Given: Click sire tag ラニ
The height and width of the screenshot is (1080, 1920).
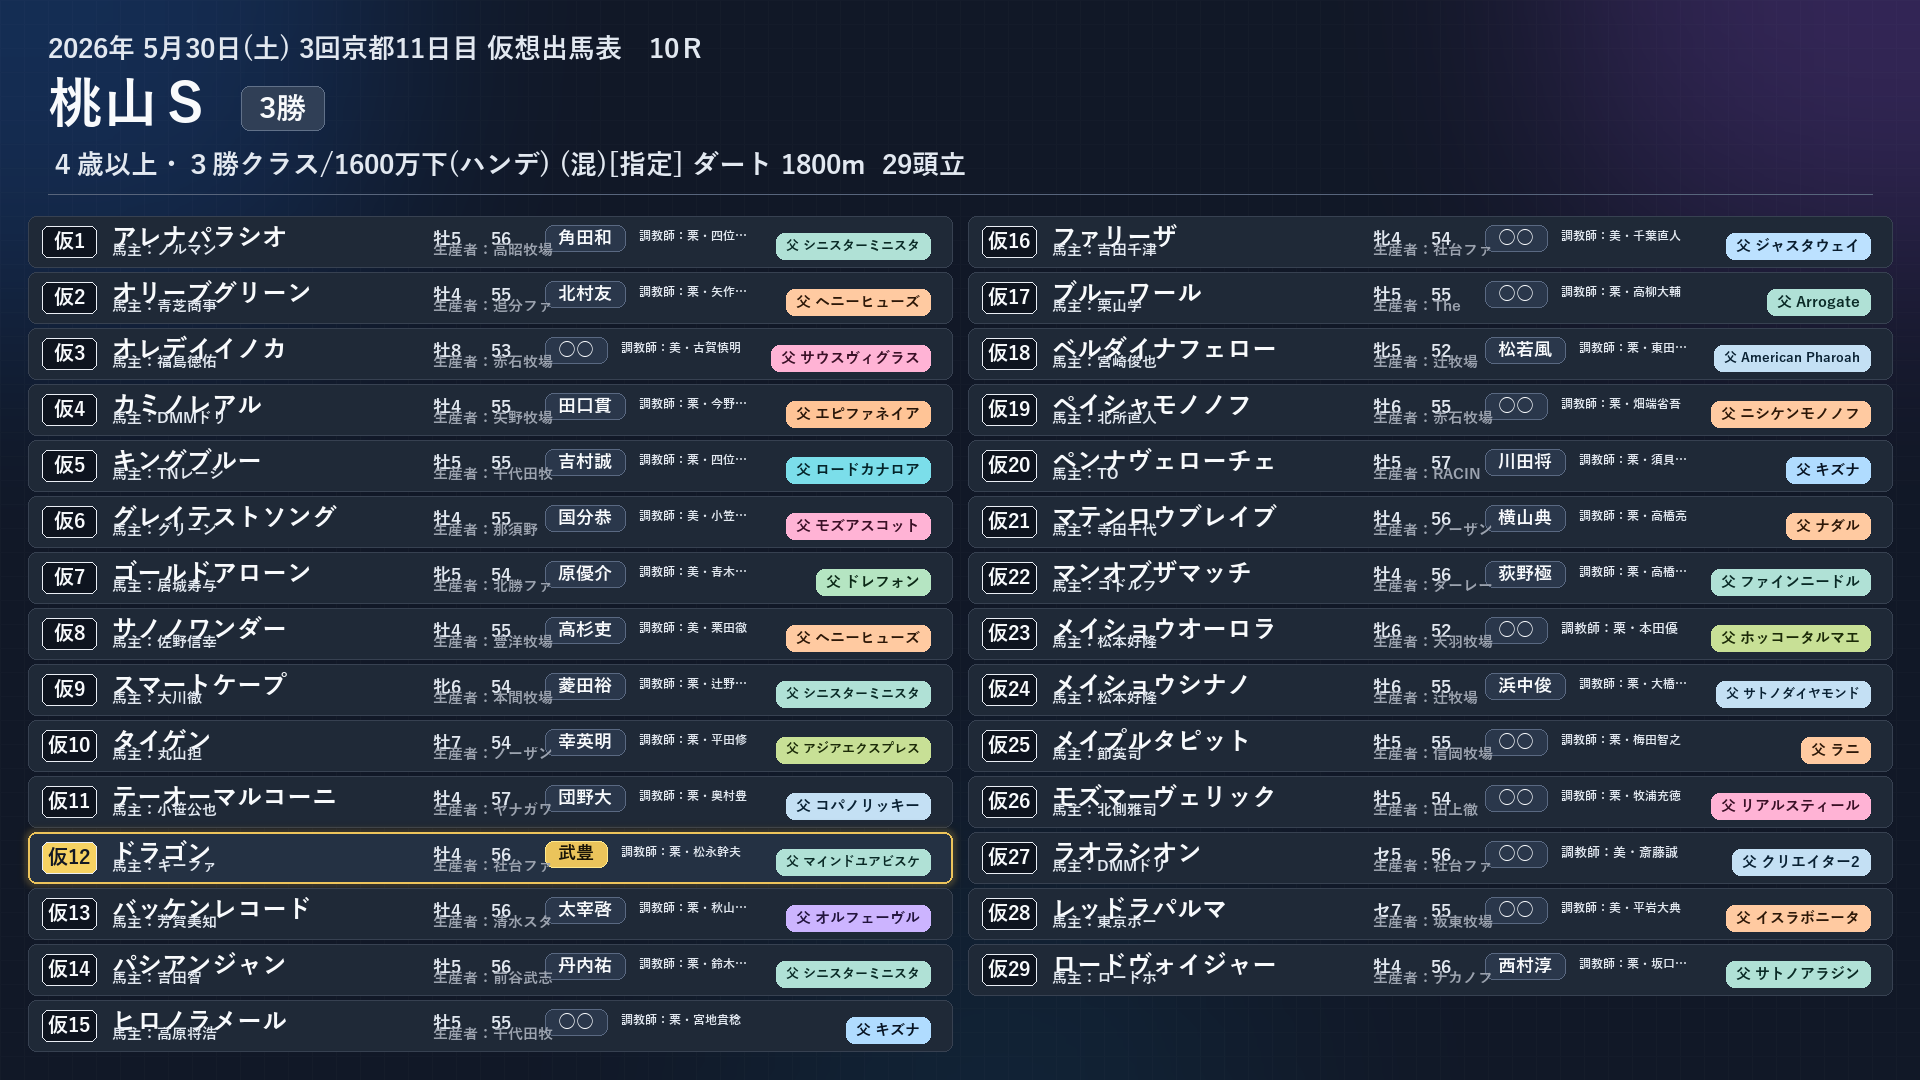Looking at the screenshot, I should coord(1836,750).
